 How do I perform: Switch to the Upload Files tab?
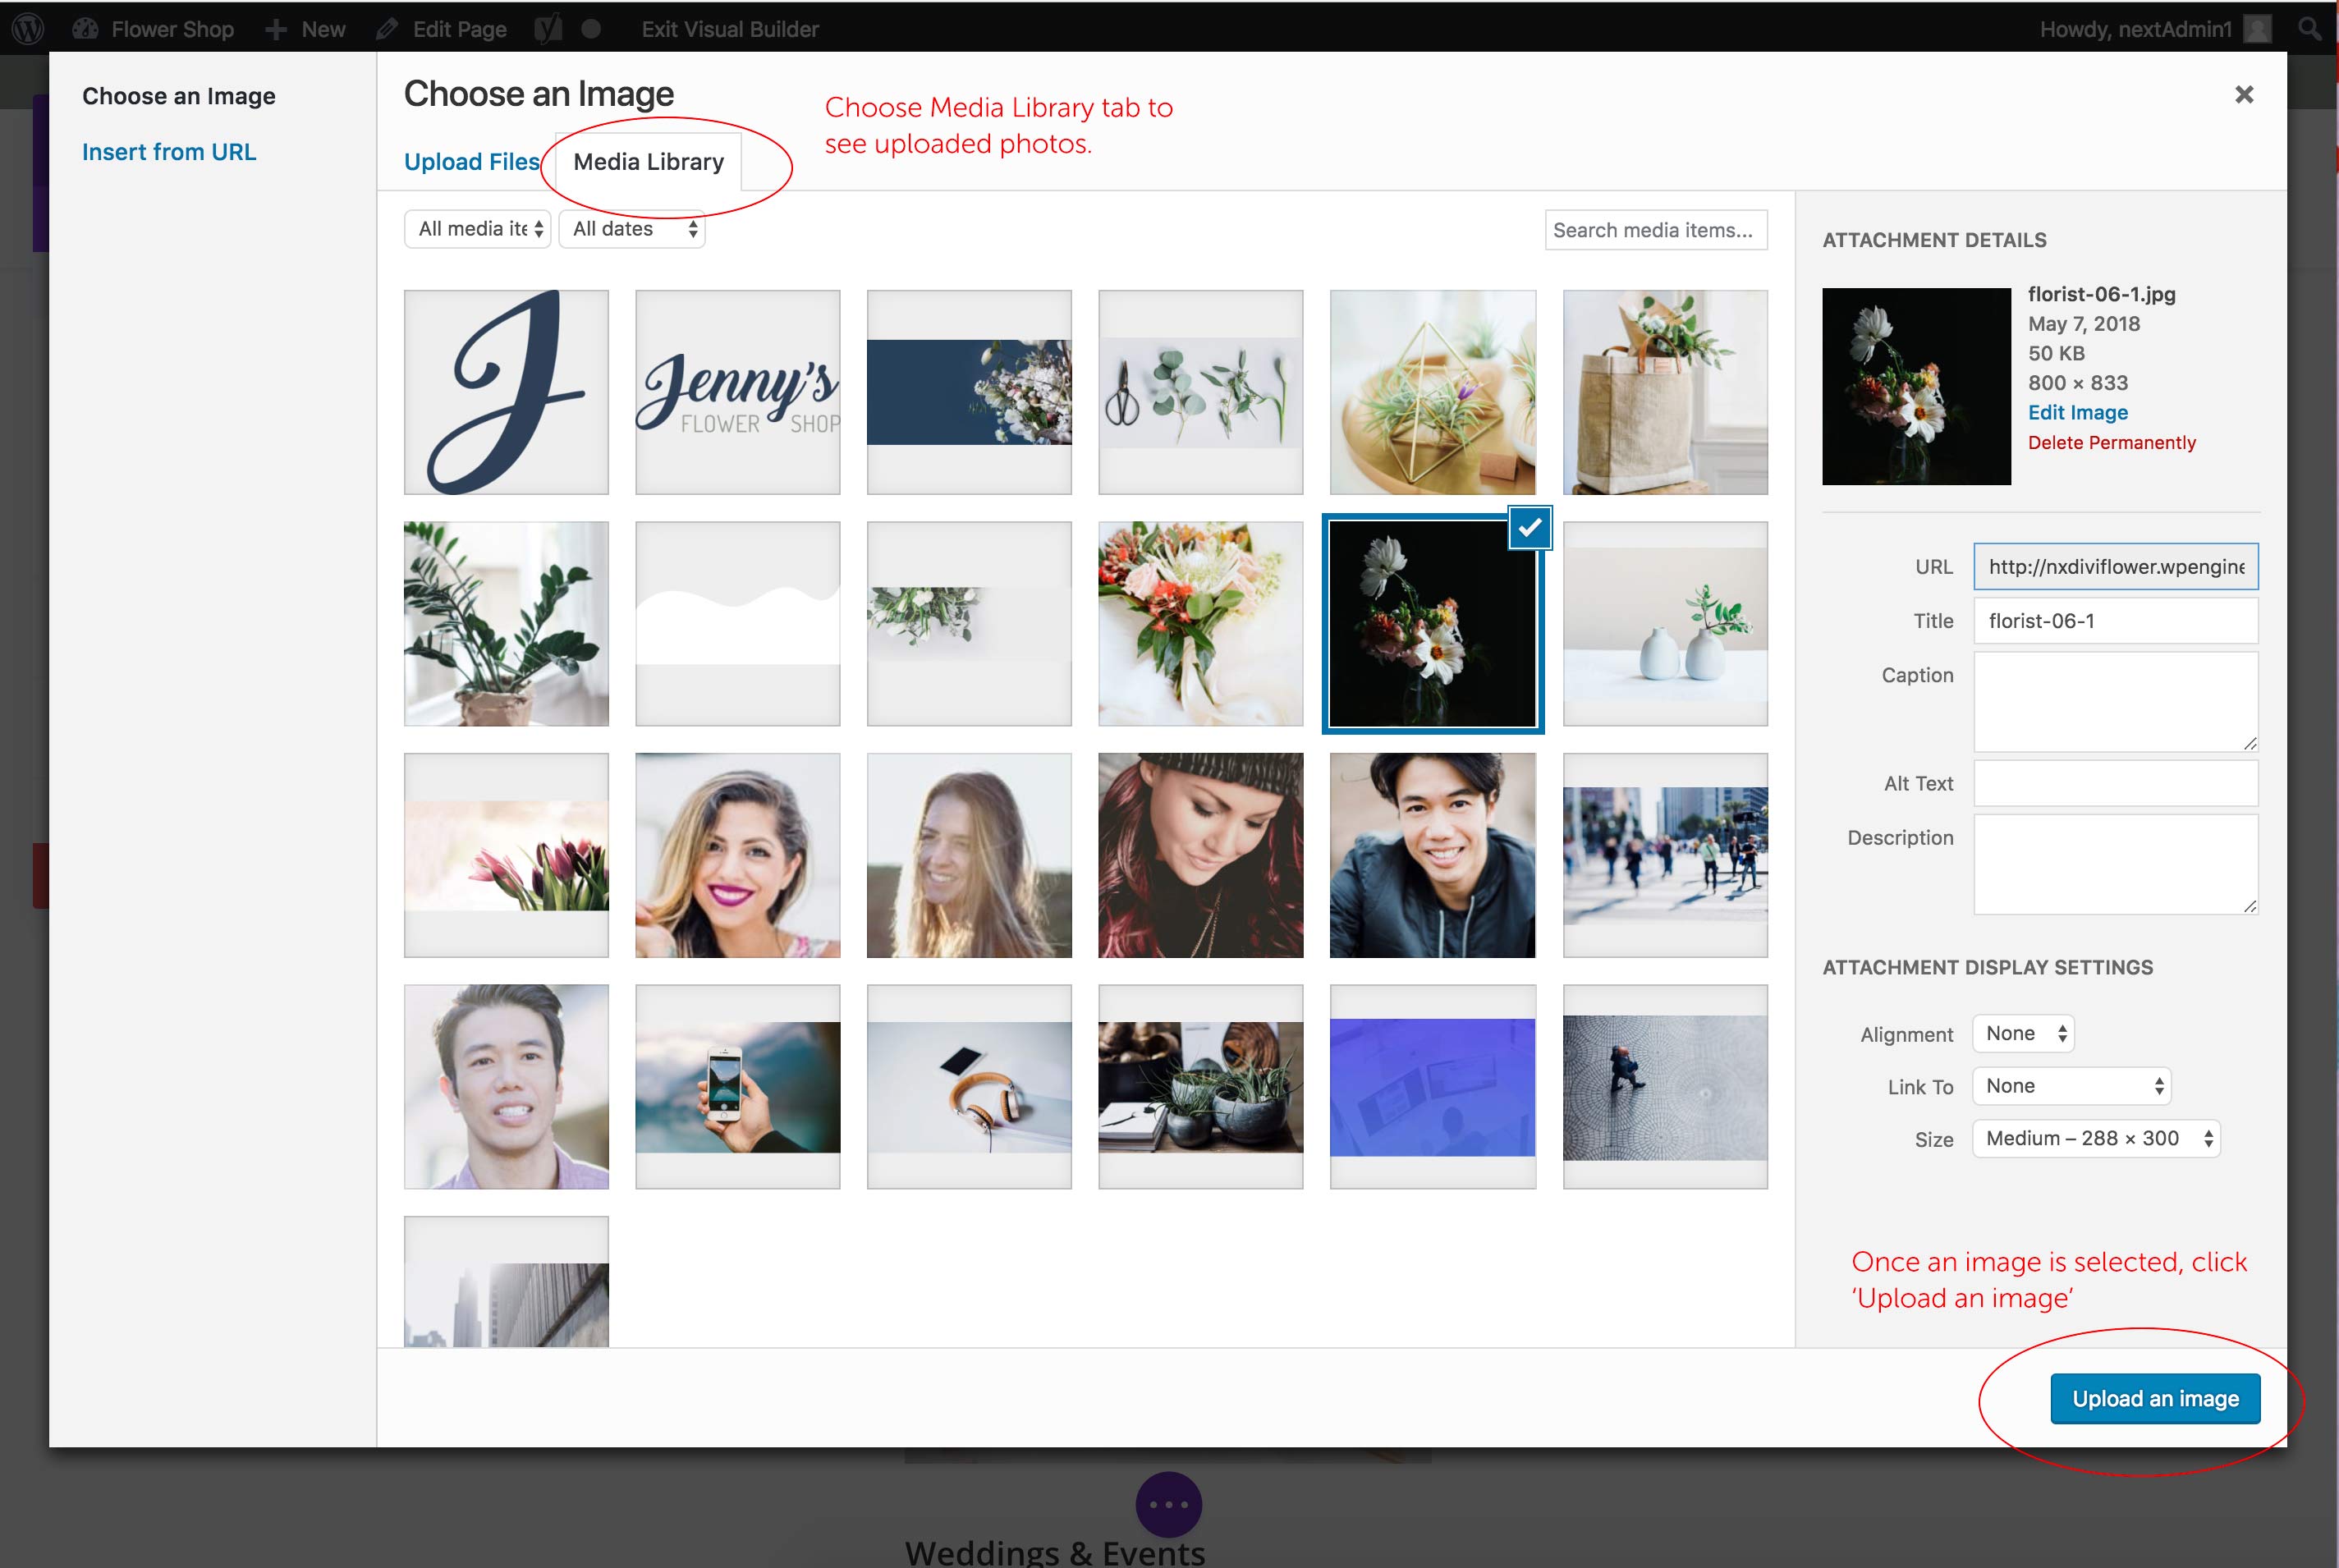tap(471, 162)
